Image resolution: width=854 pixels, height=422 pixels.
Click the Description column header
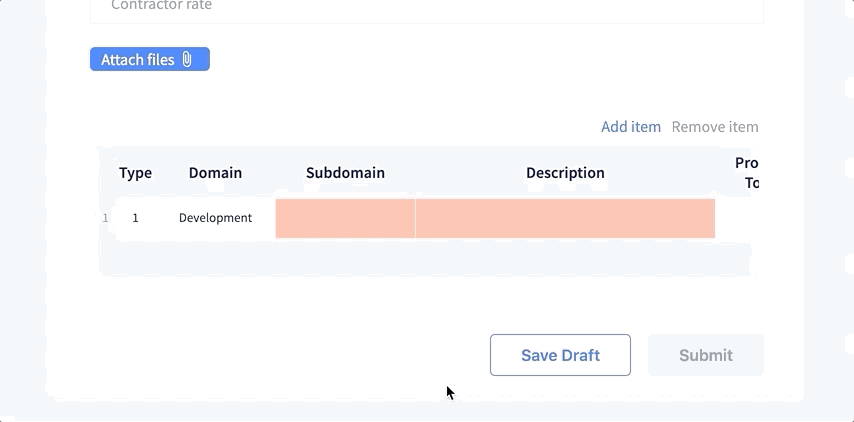[565, 173]
